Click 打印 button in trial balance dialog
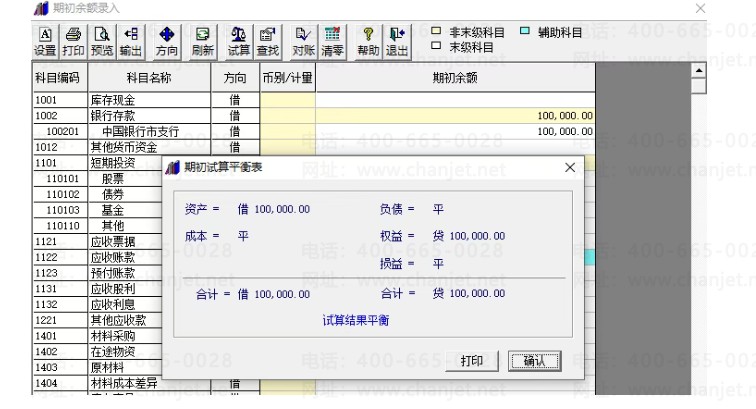Image resolution: width=756 pixels, height=409 pixels. coord(472,361)
